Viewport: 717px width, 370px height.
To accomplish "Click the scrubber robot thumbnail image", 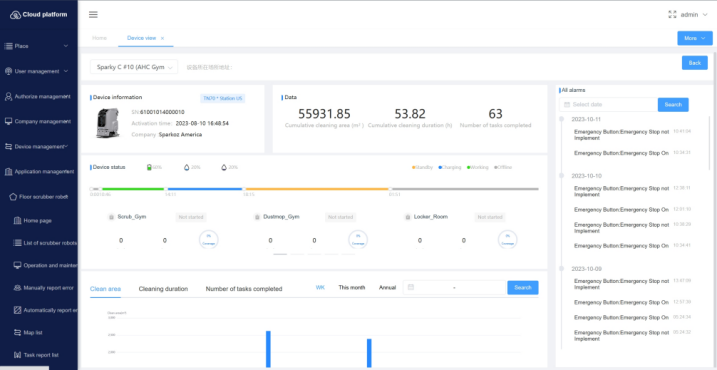I will point(108,123).
